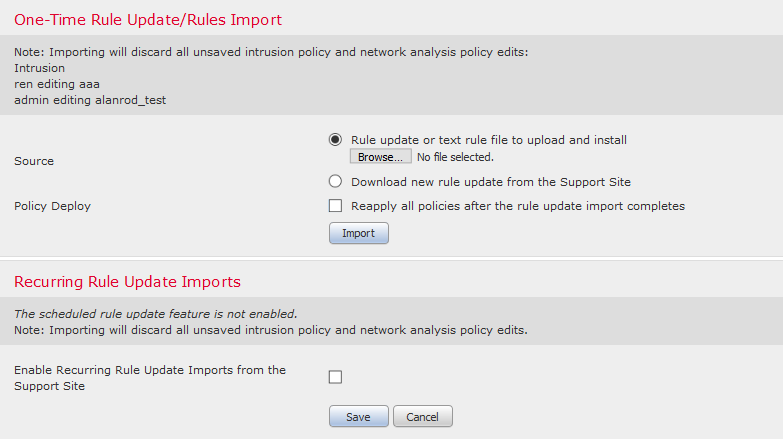Click the Browse... file button
The width and height of the screenshot is (783, 439).
click(380, 157)
